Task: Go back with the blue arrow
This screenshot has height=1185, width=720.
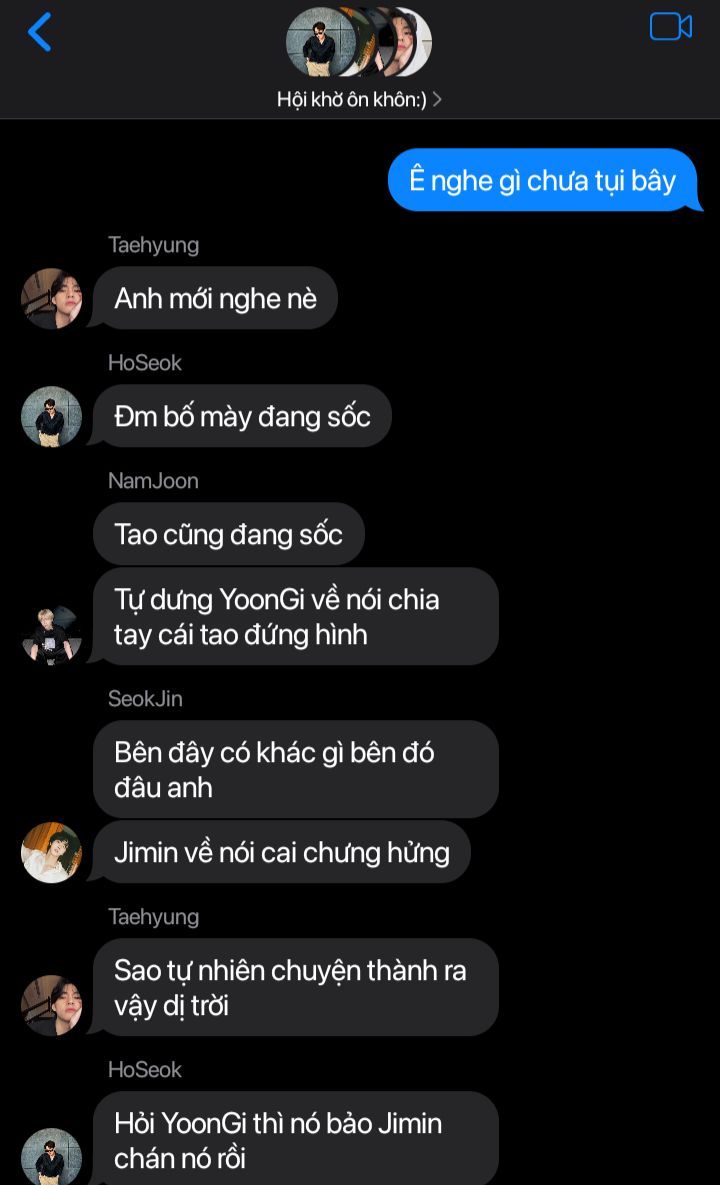Action: 39,32
